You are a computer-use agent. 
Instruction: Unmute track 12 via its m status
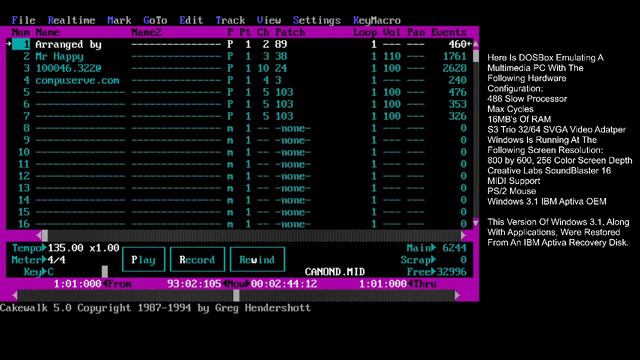point(230,176)
